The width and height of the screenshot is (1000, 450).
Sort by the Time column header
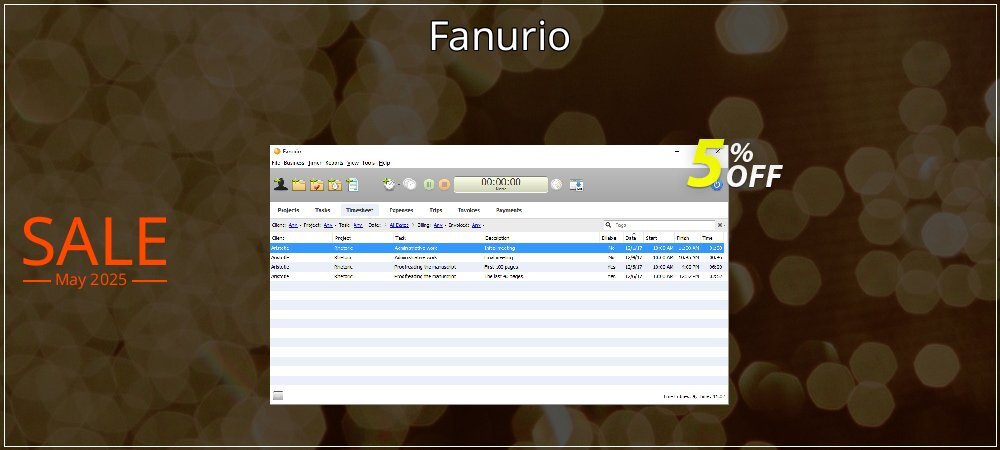pyautogui.click(x=712, y=238)
